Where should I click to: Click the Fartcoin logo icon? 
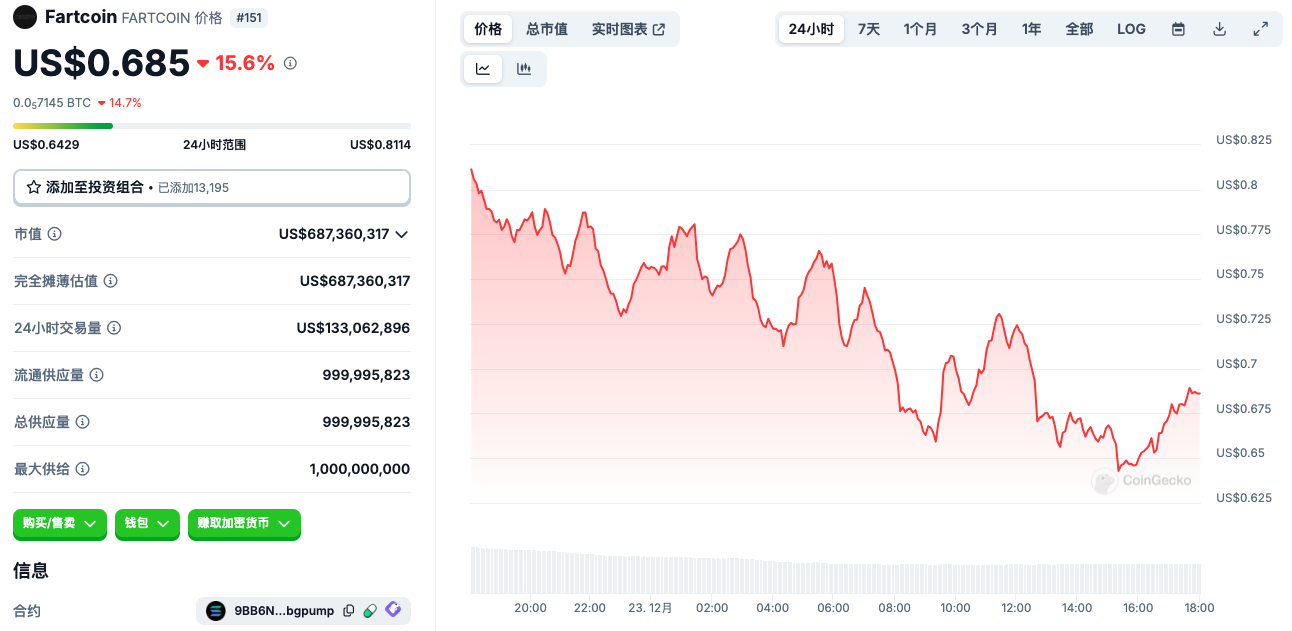[x=25, y=17]
